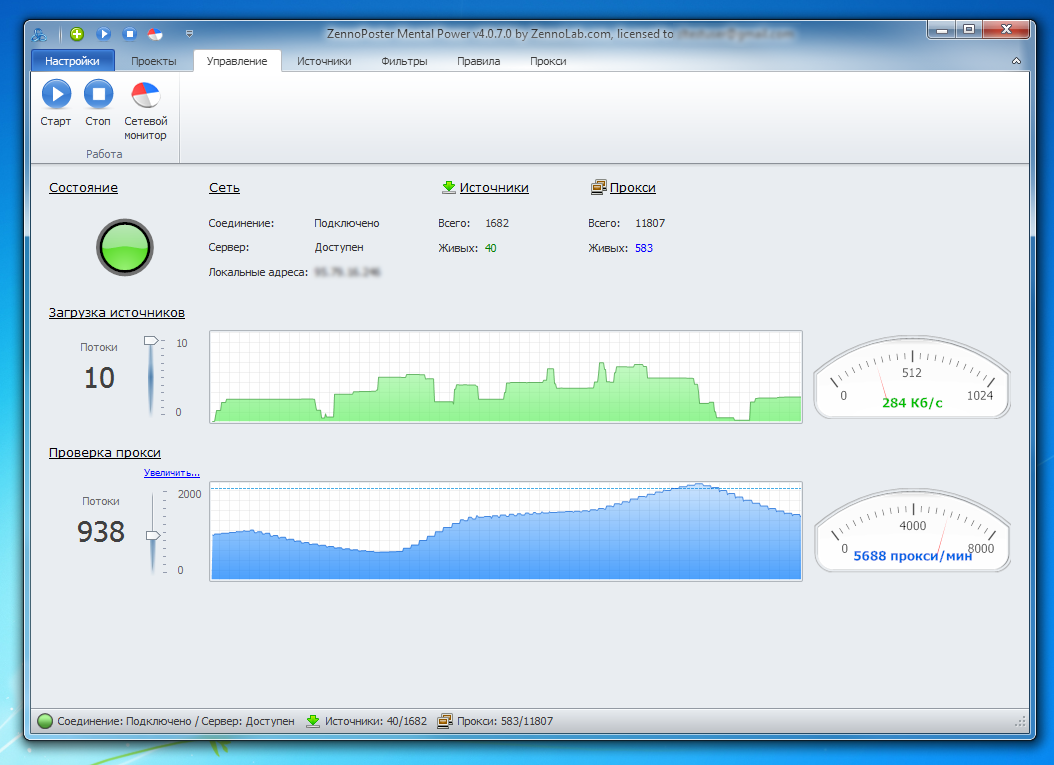
Task: Click the resize grip in the status bar corner
Action: click(x=1020, y=721)
